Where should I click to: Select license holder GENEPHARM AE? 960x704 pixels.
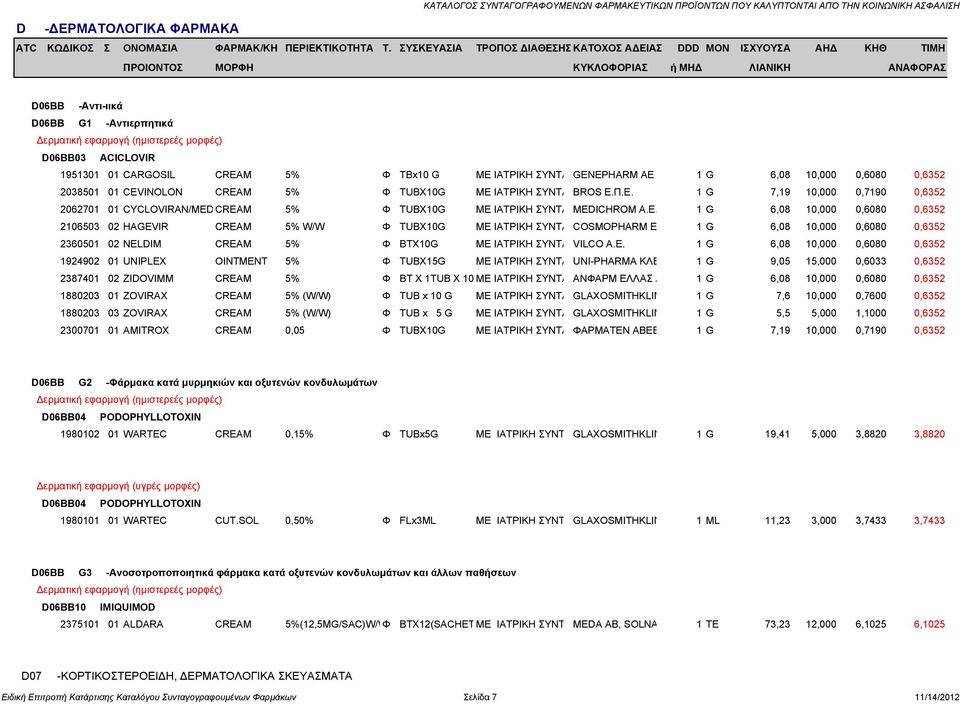(x=613, y=174)
